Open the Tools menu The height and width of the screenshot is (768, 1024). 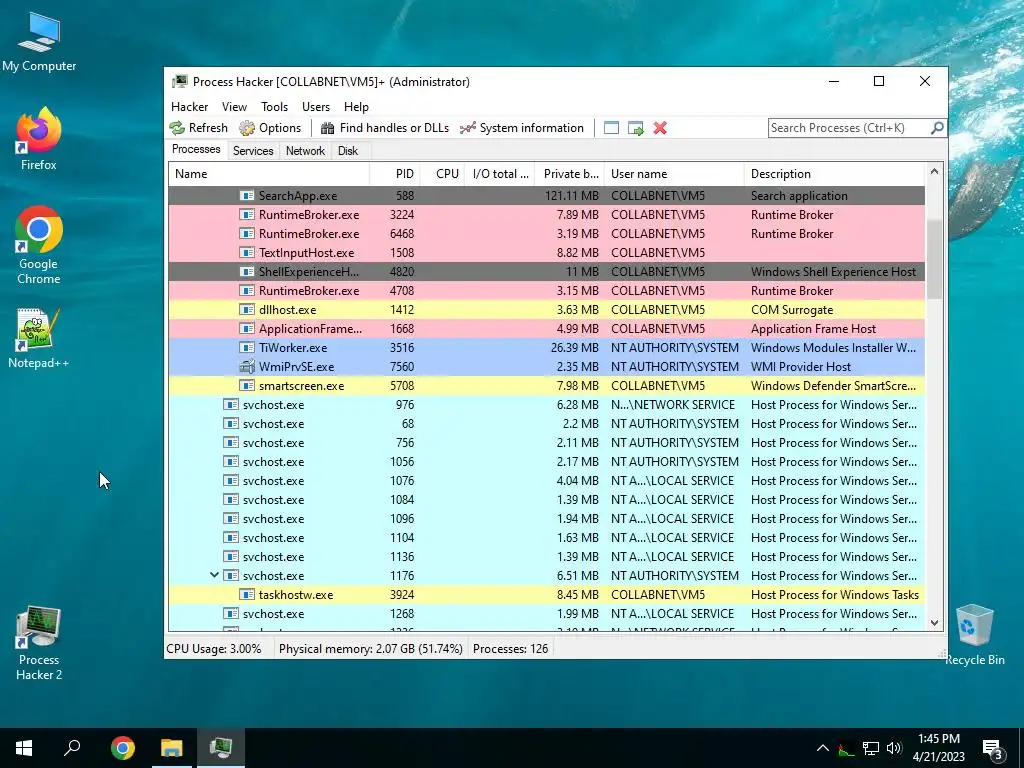point(274,106)
